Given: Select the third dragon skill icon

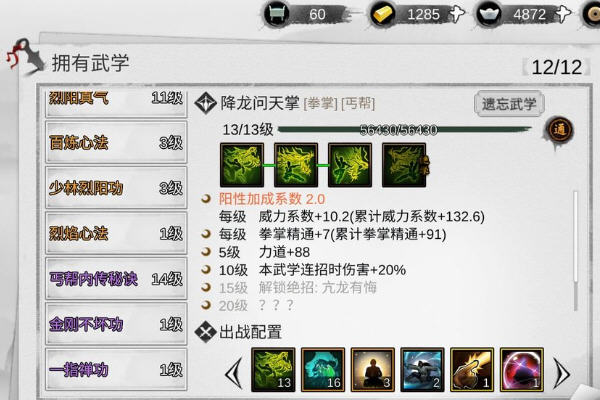Looking at the screenshot, I should click(x=350, y=165).
